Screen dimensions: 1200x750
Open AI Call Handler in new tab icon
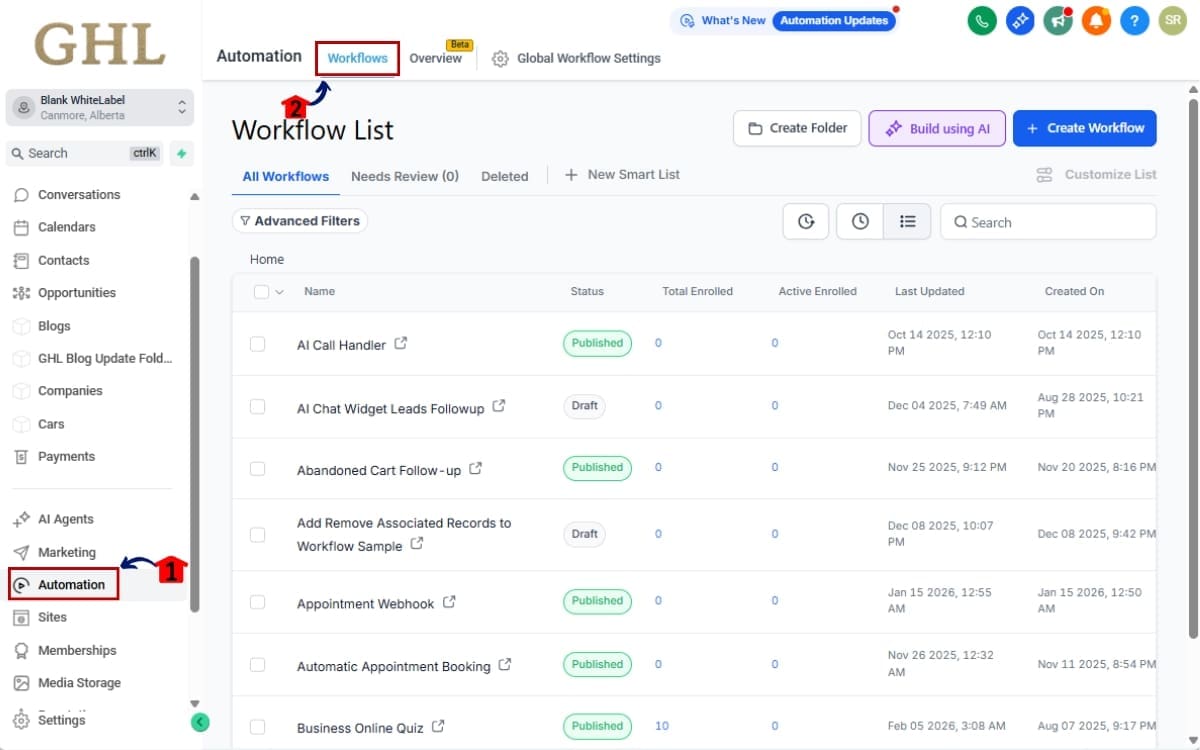click(x=401, y=343)
